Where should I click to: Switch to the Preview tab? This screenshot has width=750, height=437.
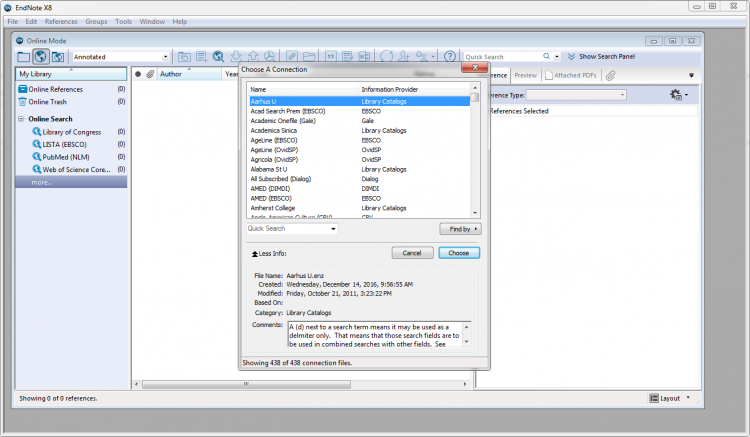[526, 76]
